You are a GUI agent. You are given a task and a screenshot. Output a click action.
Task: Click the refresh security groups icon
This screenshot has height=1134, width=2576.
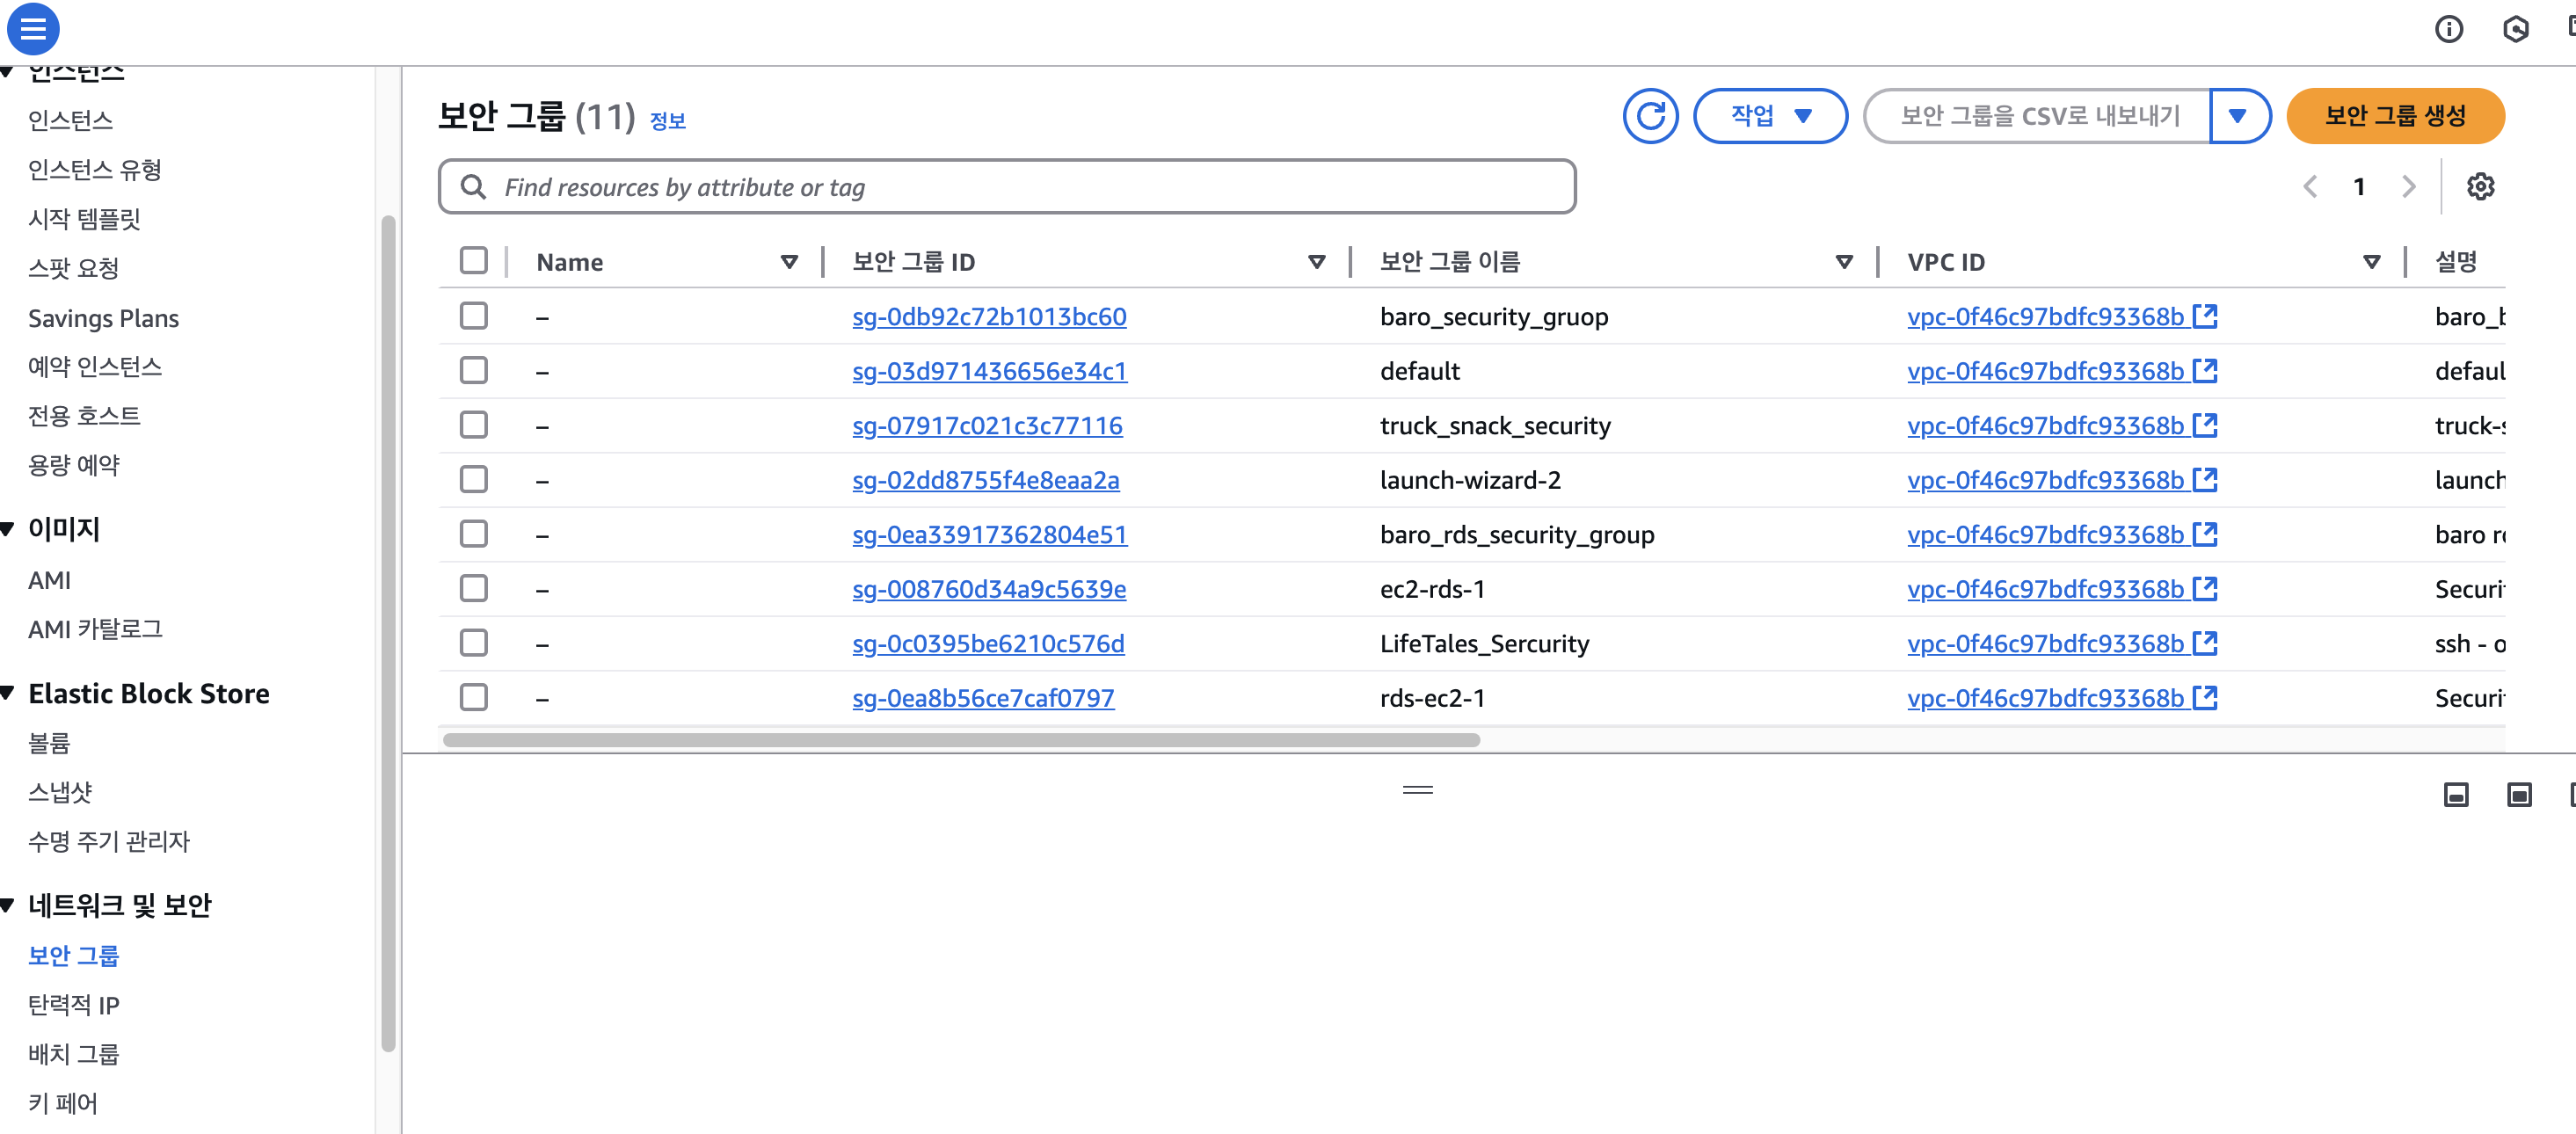pos(1650,116)
